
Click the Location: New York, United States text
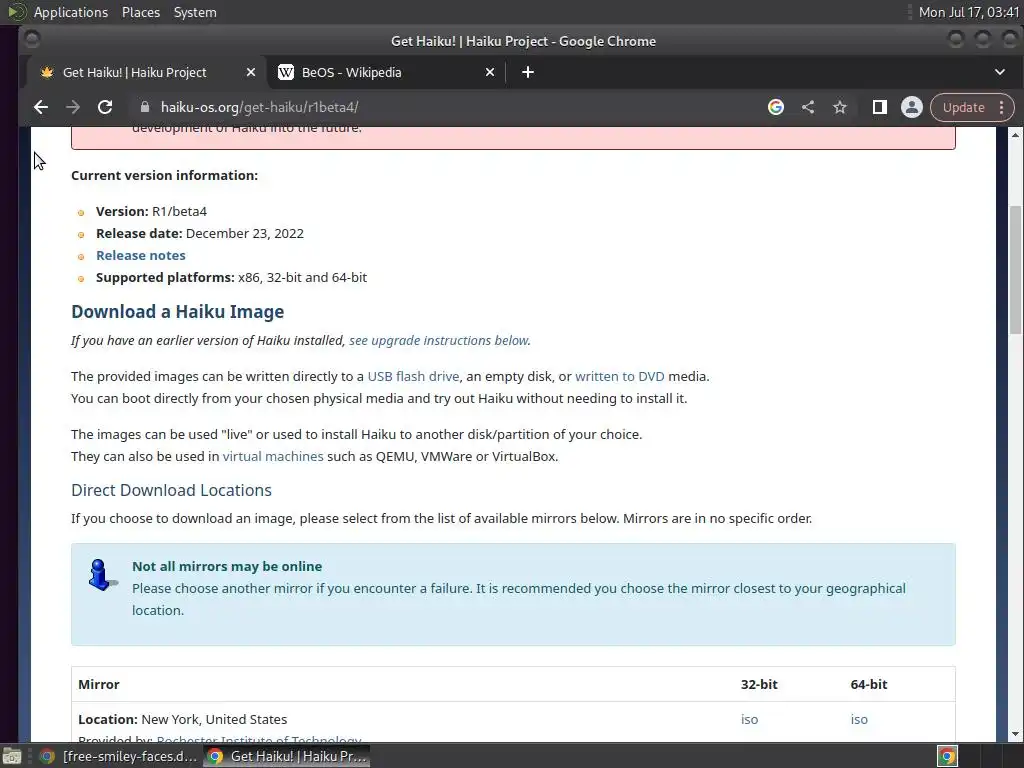point(182,719)
